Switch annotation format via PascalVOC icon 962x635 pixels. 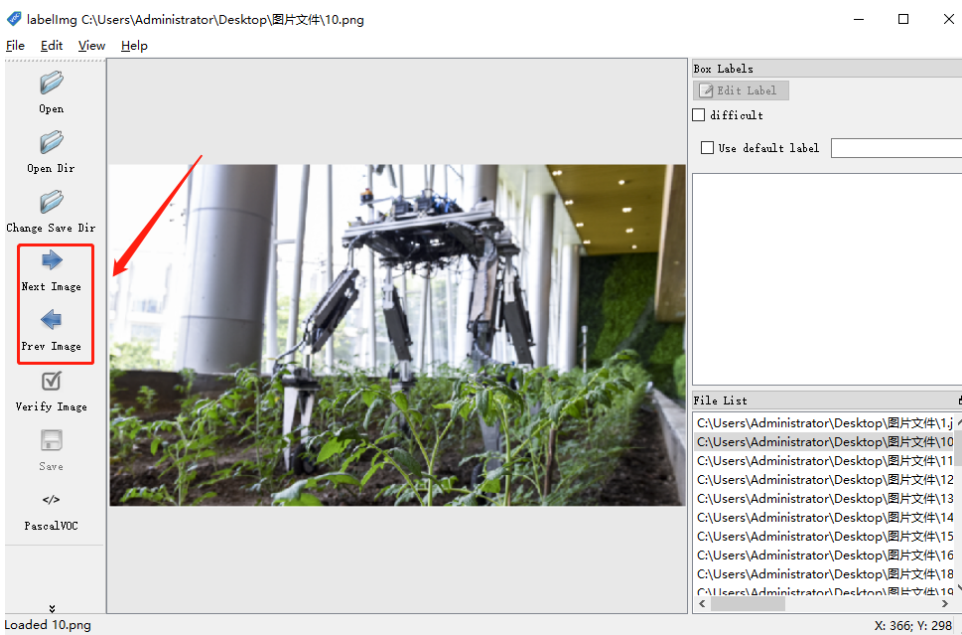52,499
